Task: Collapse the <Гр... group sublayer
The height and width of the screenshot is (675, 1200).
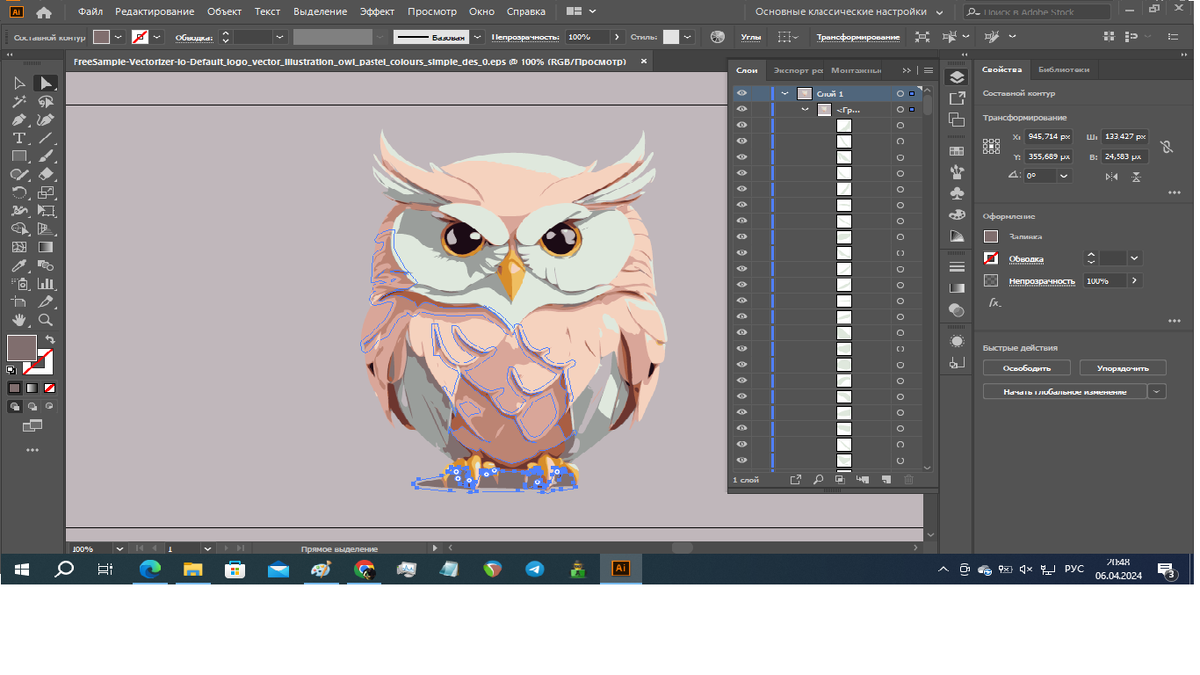Action: [x=805, y=110]
